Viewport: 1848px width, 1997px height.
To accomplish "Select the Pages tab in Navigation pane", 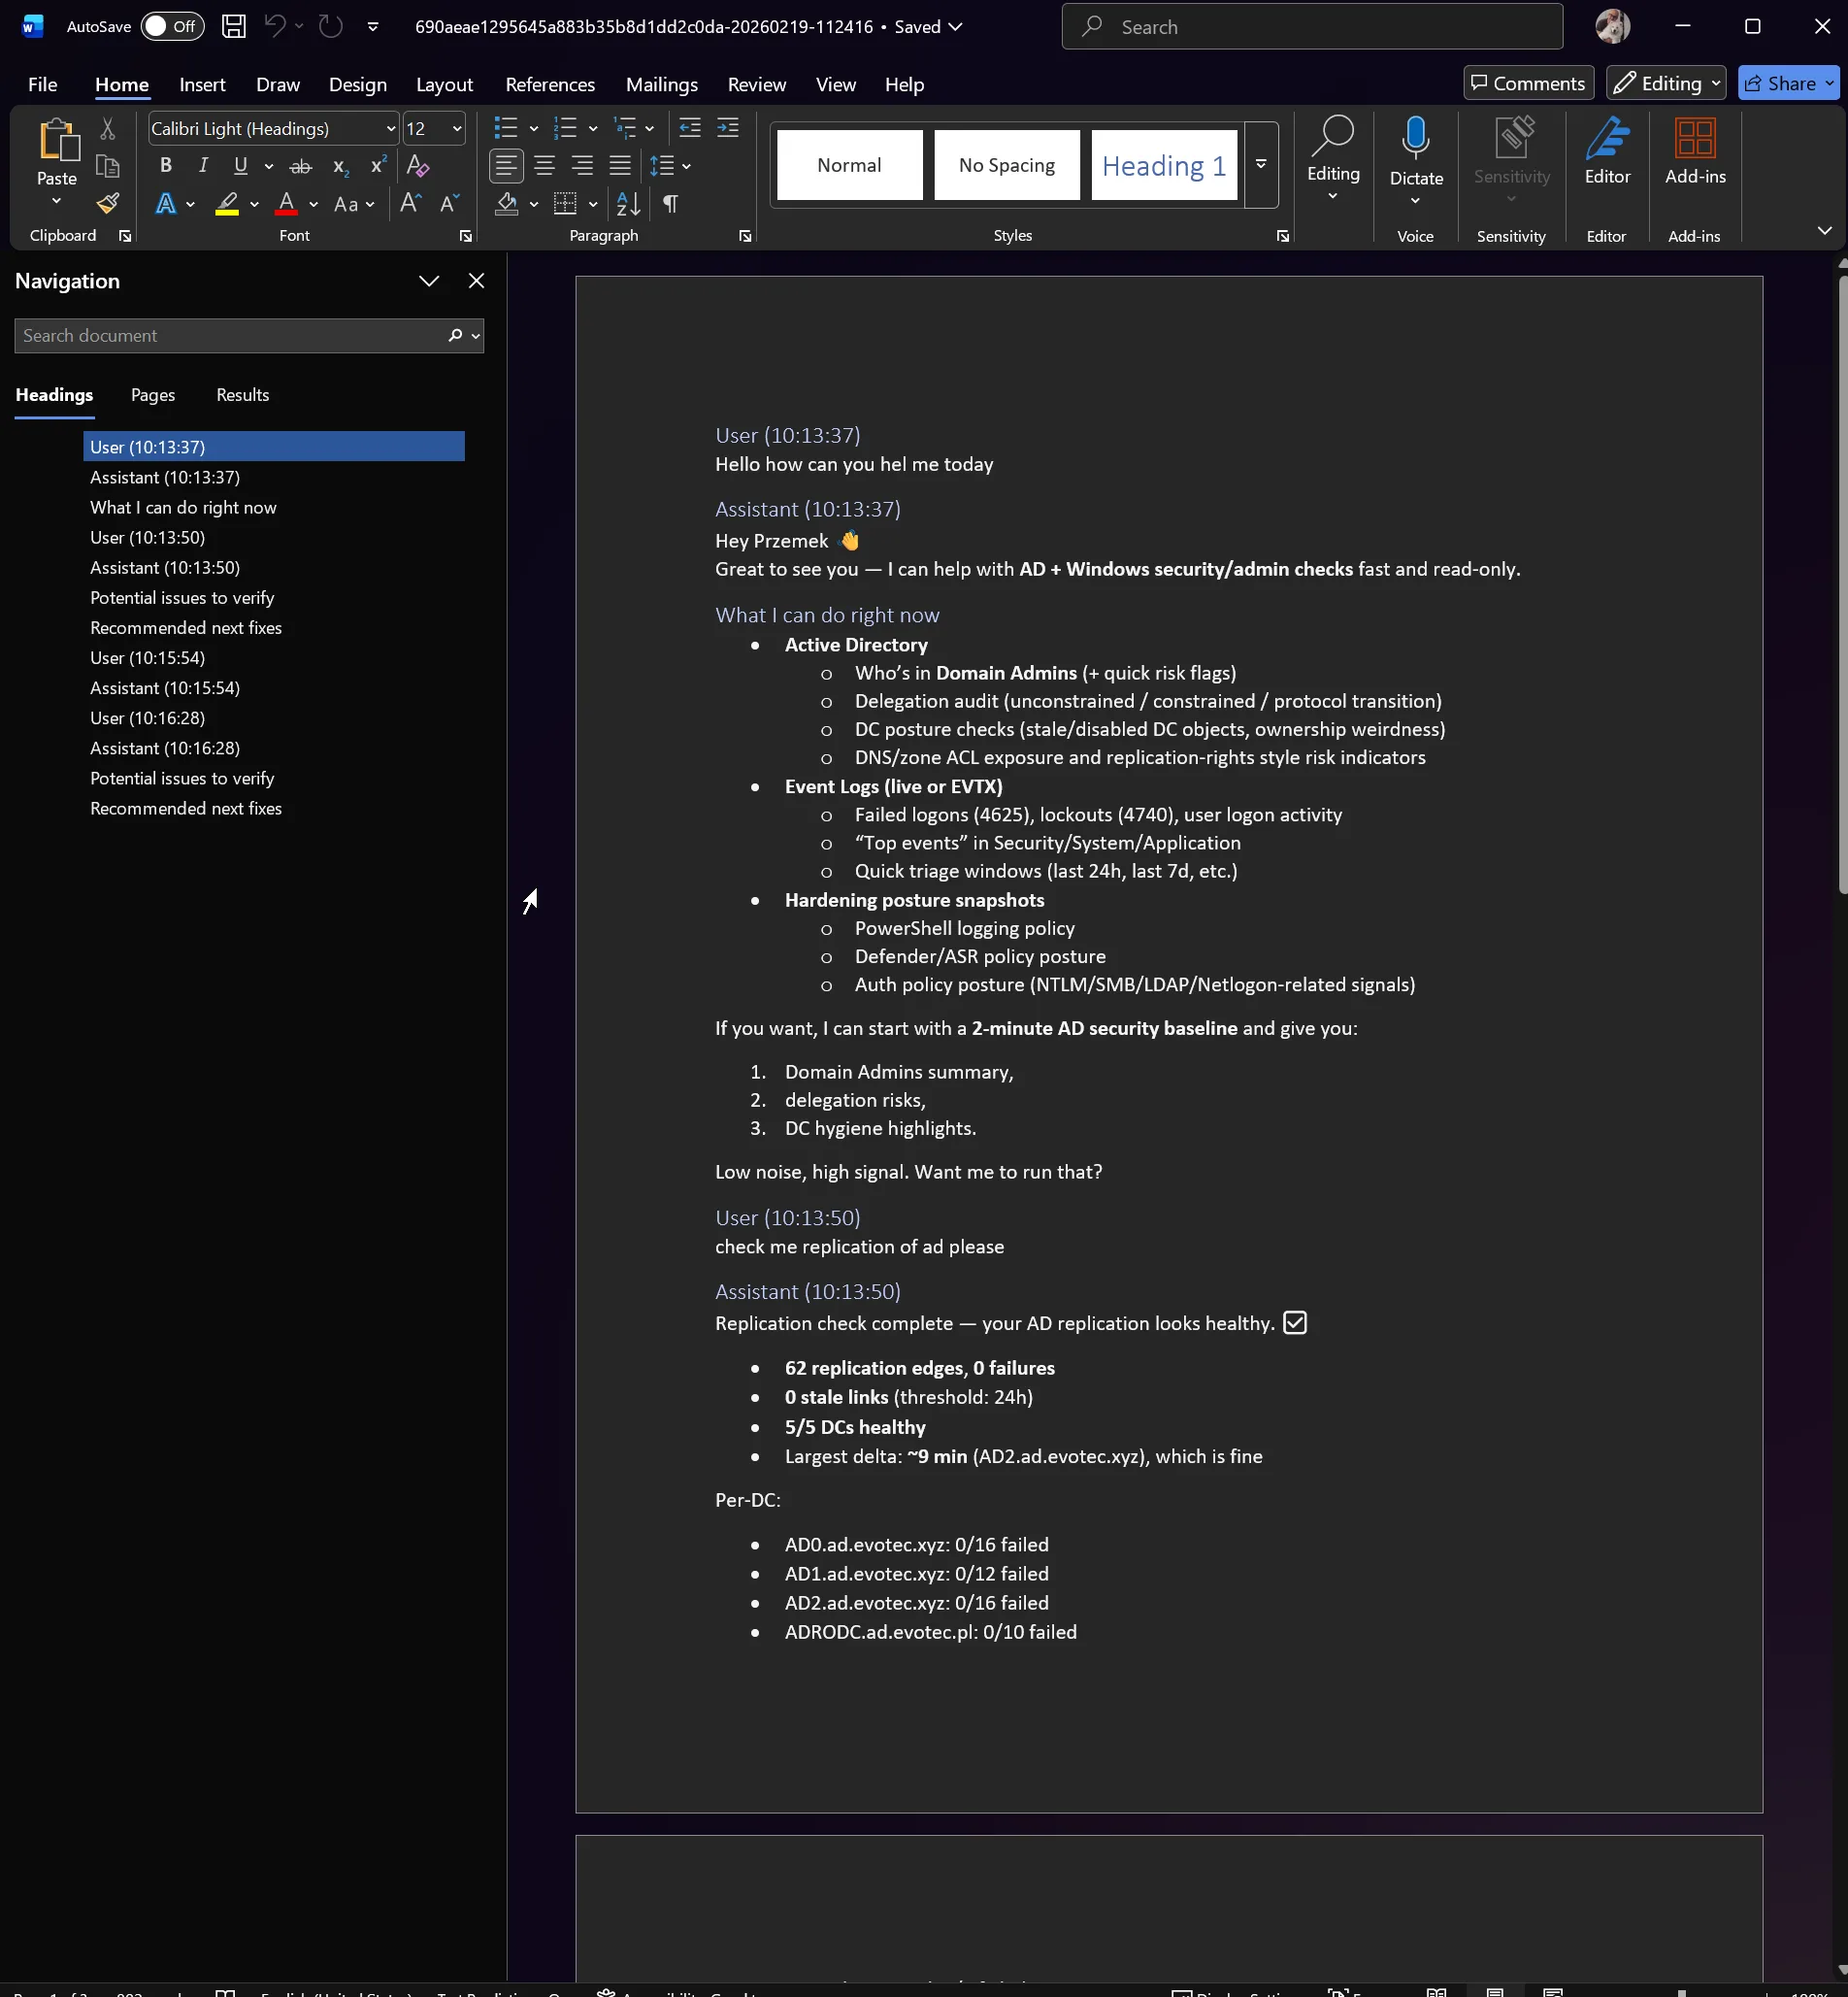I will [x=152, y=395].
